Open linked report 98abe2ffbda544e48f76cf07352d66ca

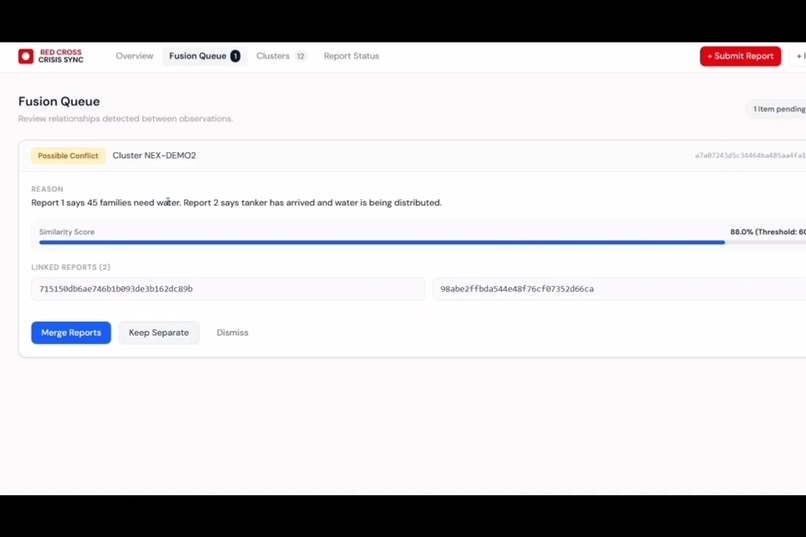[619, 289]
